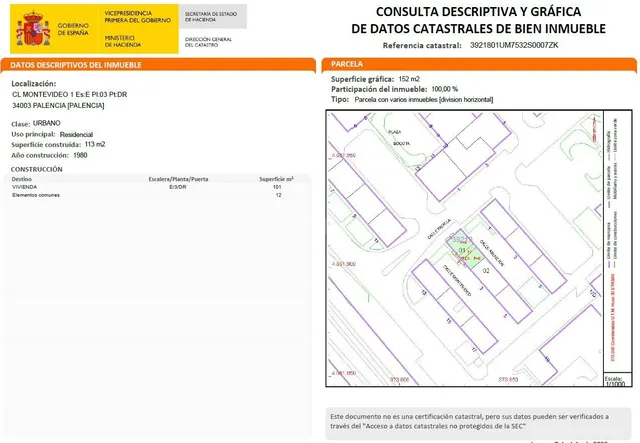Click the 'URBANO' value

point(47,123)
